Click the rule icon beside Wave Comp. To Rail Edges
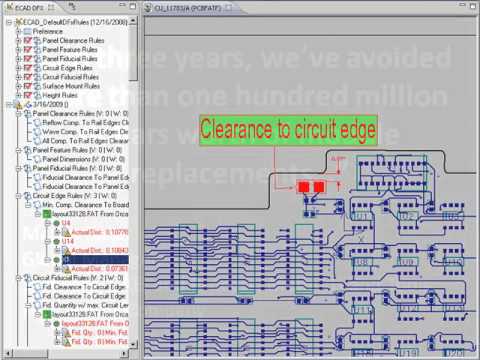This screenshot has height=360, width=480. (x=37, y=132)
